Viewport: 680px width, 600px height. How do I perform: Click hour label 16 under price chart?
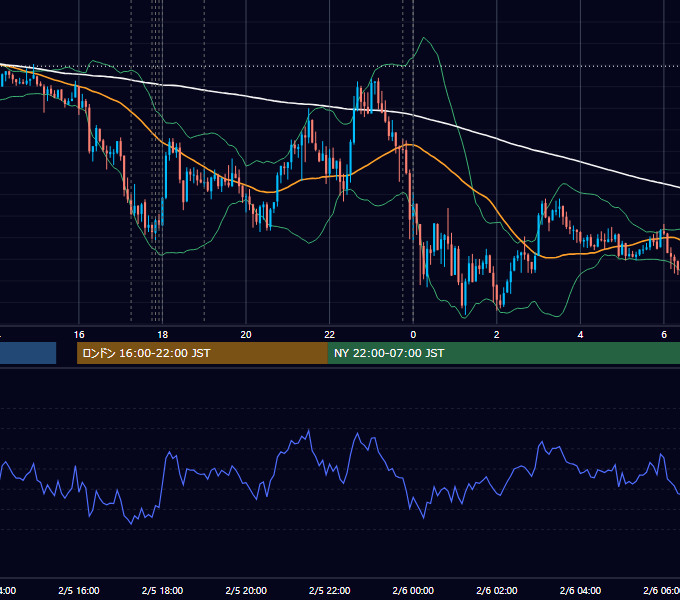(79, 335)
